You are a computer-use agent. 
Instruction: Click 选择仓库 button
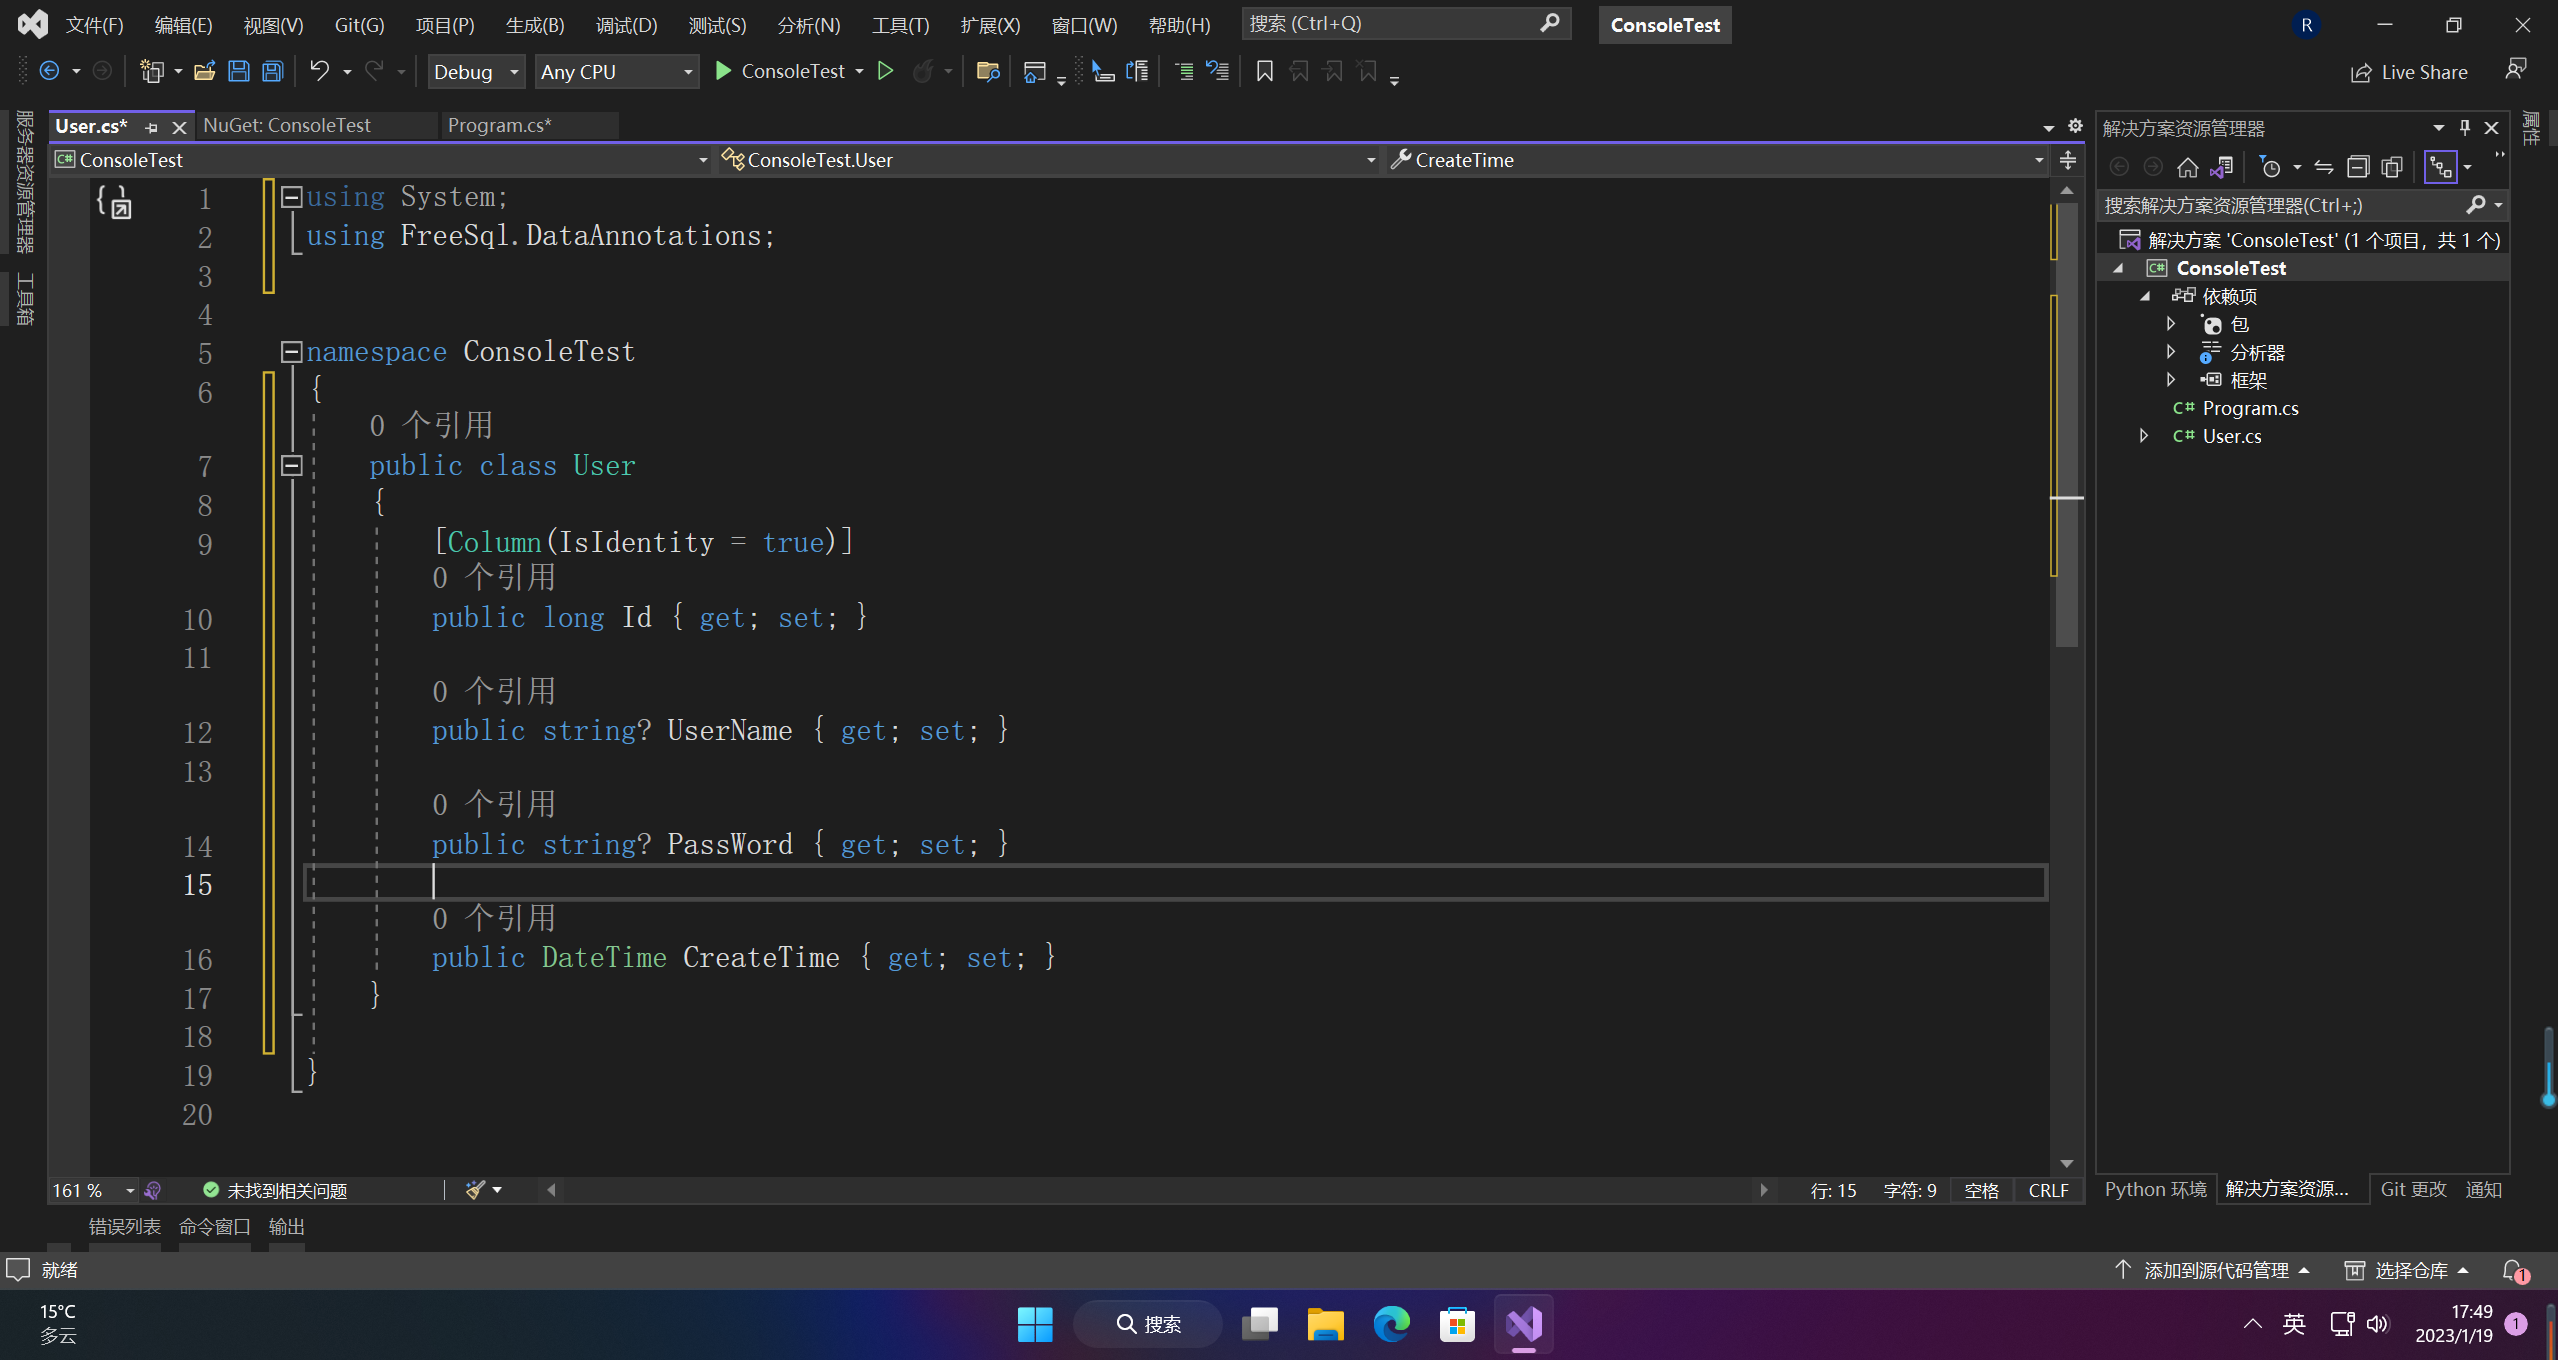(2408, 1271)
